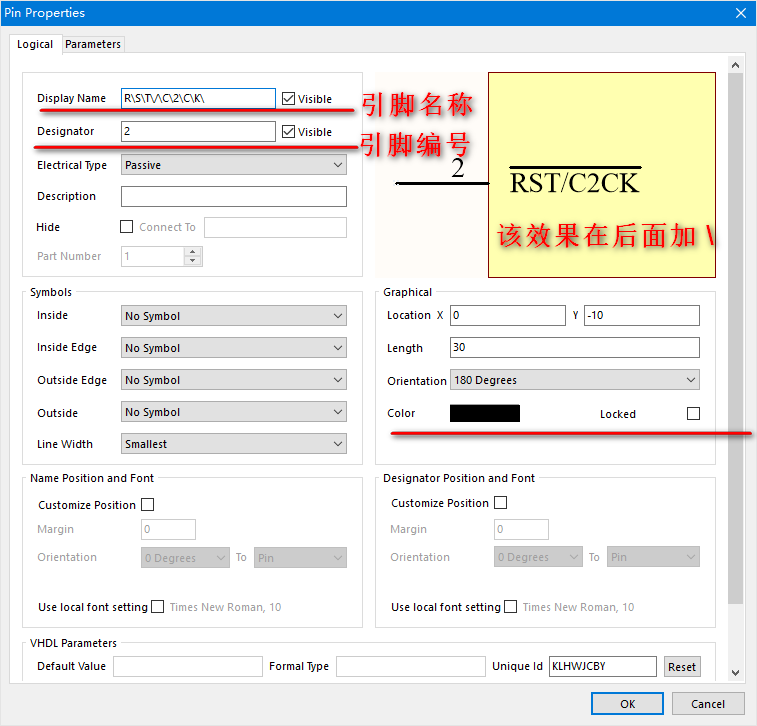The width and height of the screenshot is (757, 726).
Task: Open the Electrical Type dropdown
Action: point(233,165)
